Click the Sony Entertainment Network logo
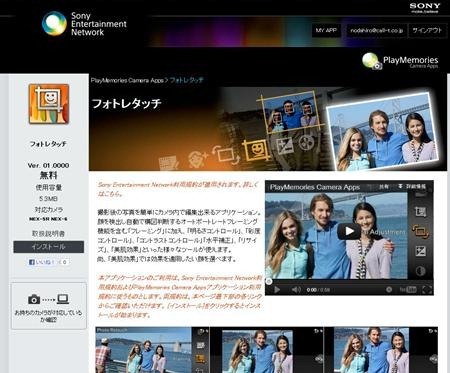The width and height of the screenshot is (450, 373). pos(84,24)
